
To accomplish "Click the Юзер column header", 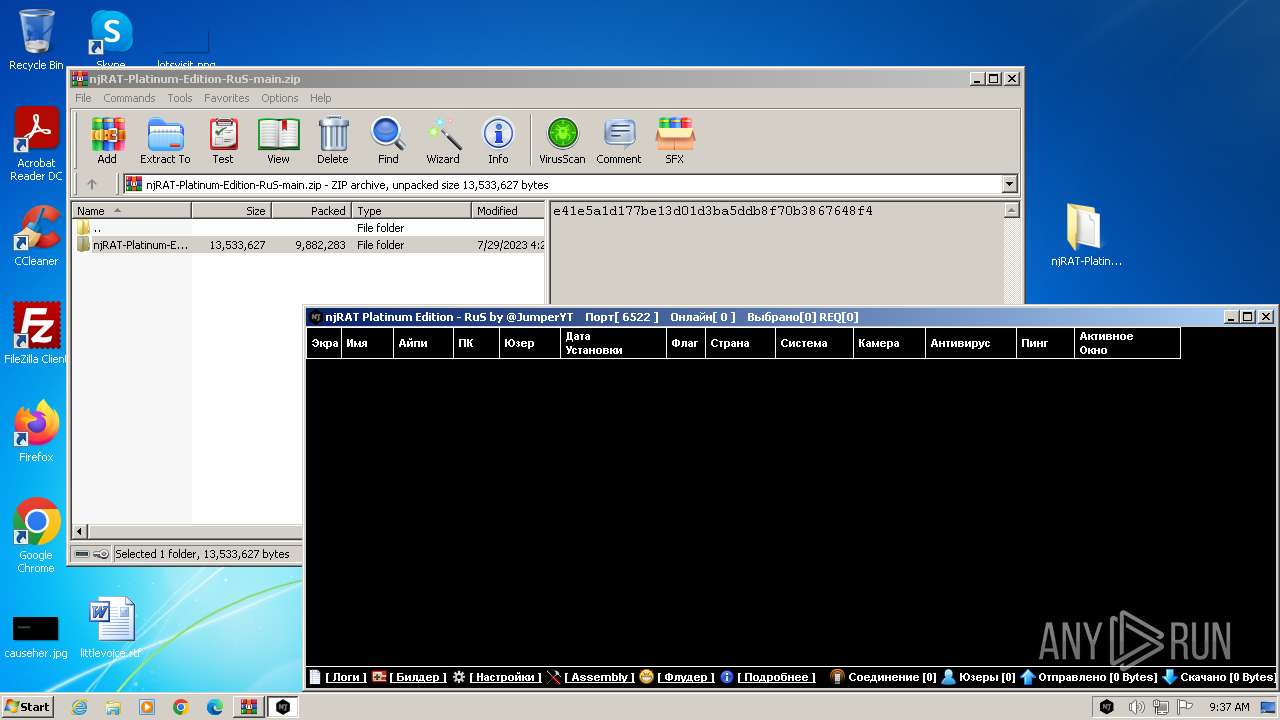I will (x=529, y=343).
